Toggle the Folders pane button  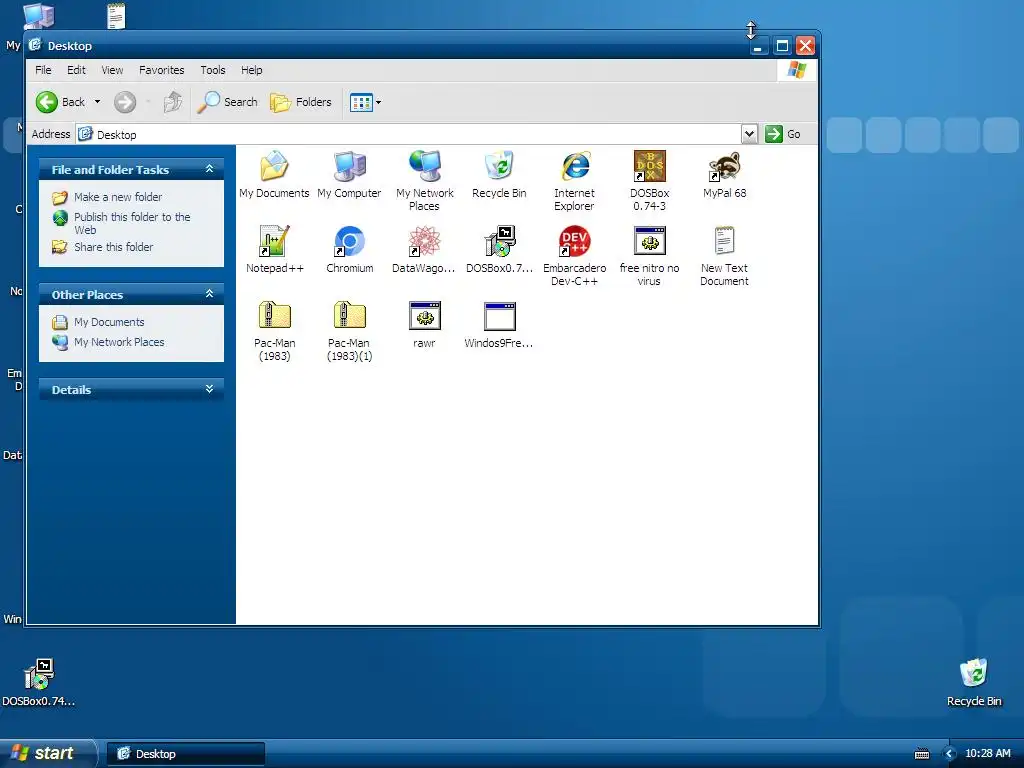[301, 102]
